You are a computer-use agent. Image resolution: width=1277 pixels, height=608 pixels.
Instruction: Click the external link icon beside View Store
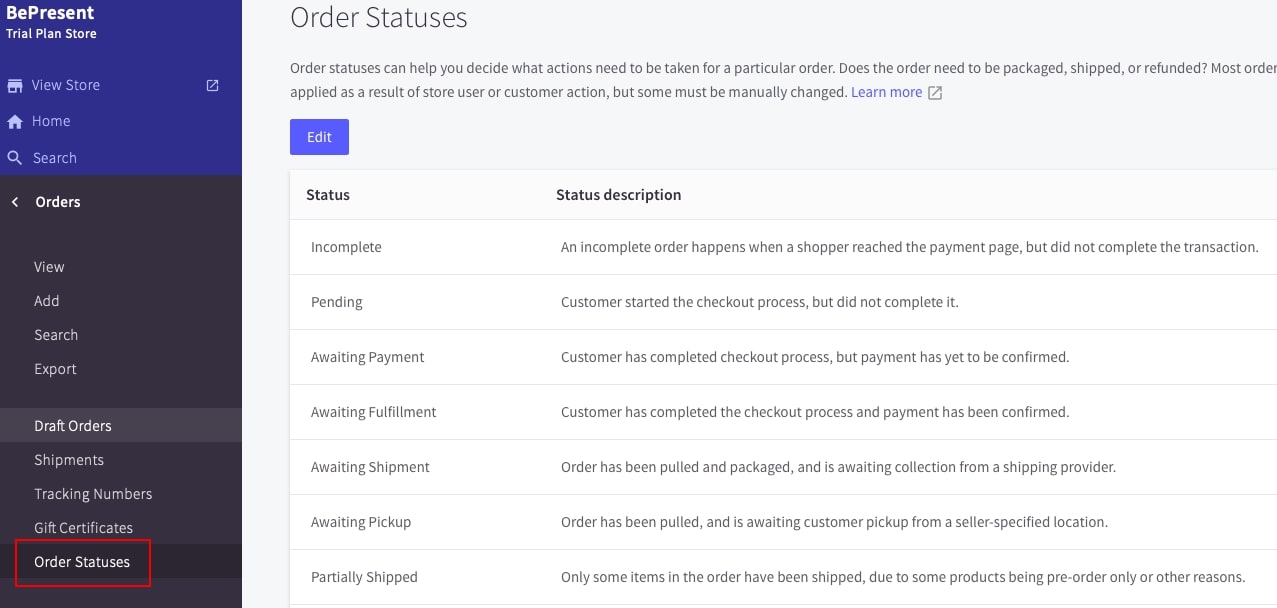(x=212, y=85)
